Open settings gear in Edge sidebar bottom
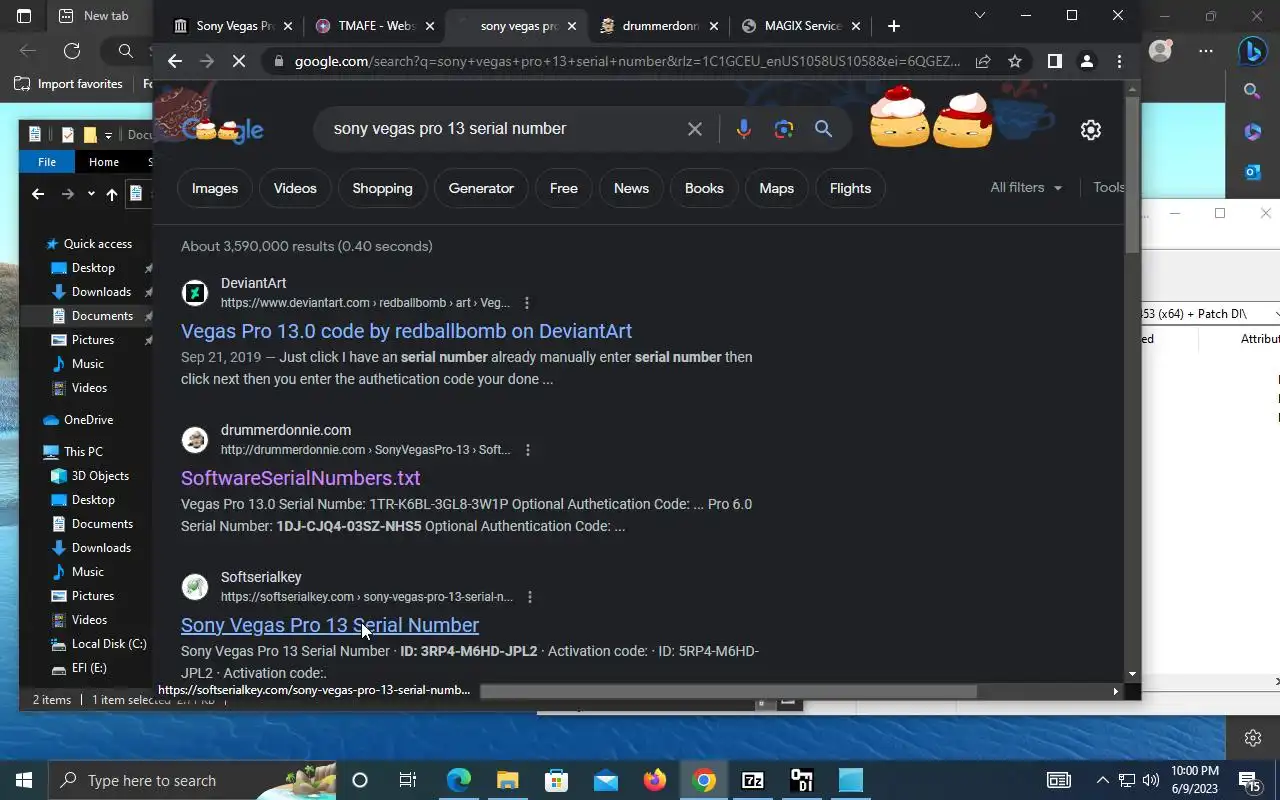The image size is (1280, 800). pos(1253,738)
